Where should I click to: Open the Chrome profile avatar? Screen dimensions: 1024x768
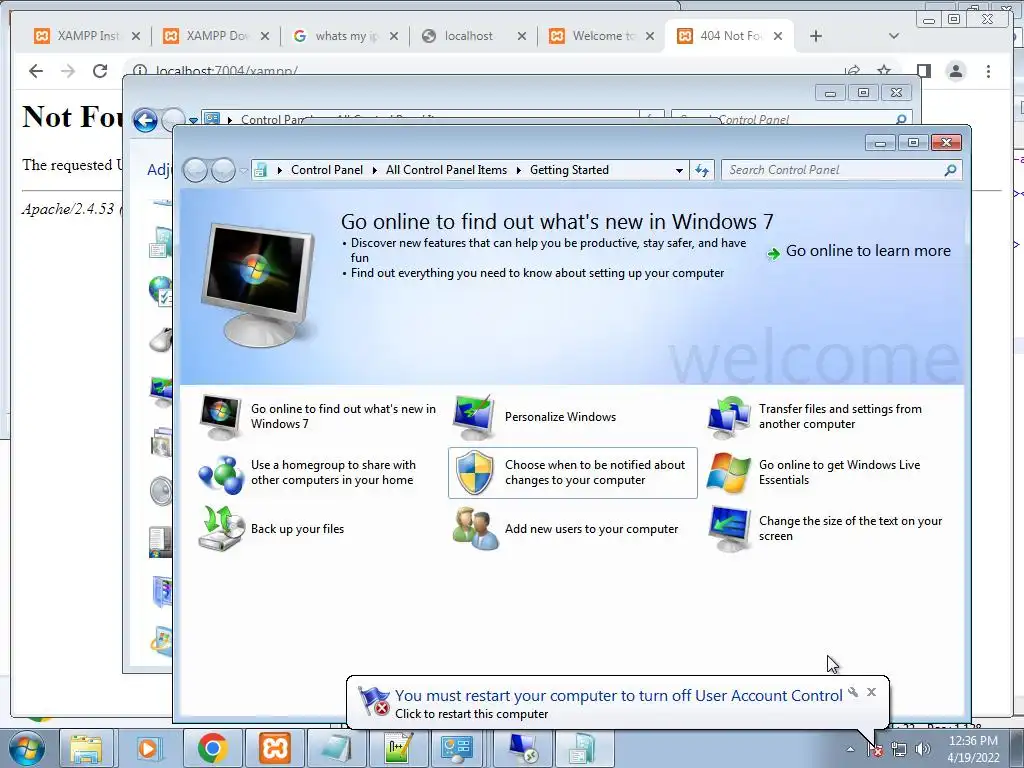pos(955,71)
